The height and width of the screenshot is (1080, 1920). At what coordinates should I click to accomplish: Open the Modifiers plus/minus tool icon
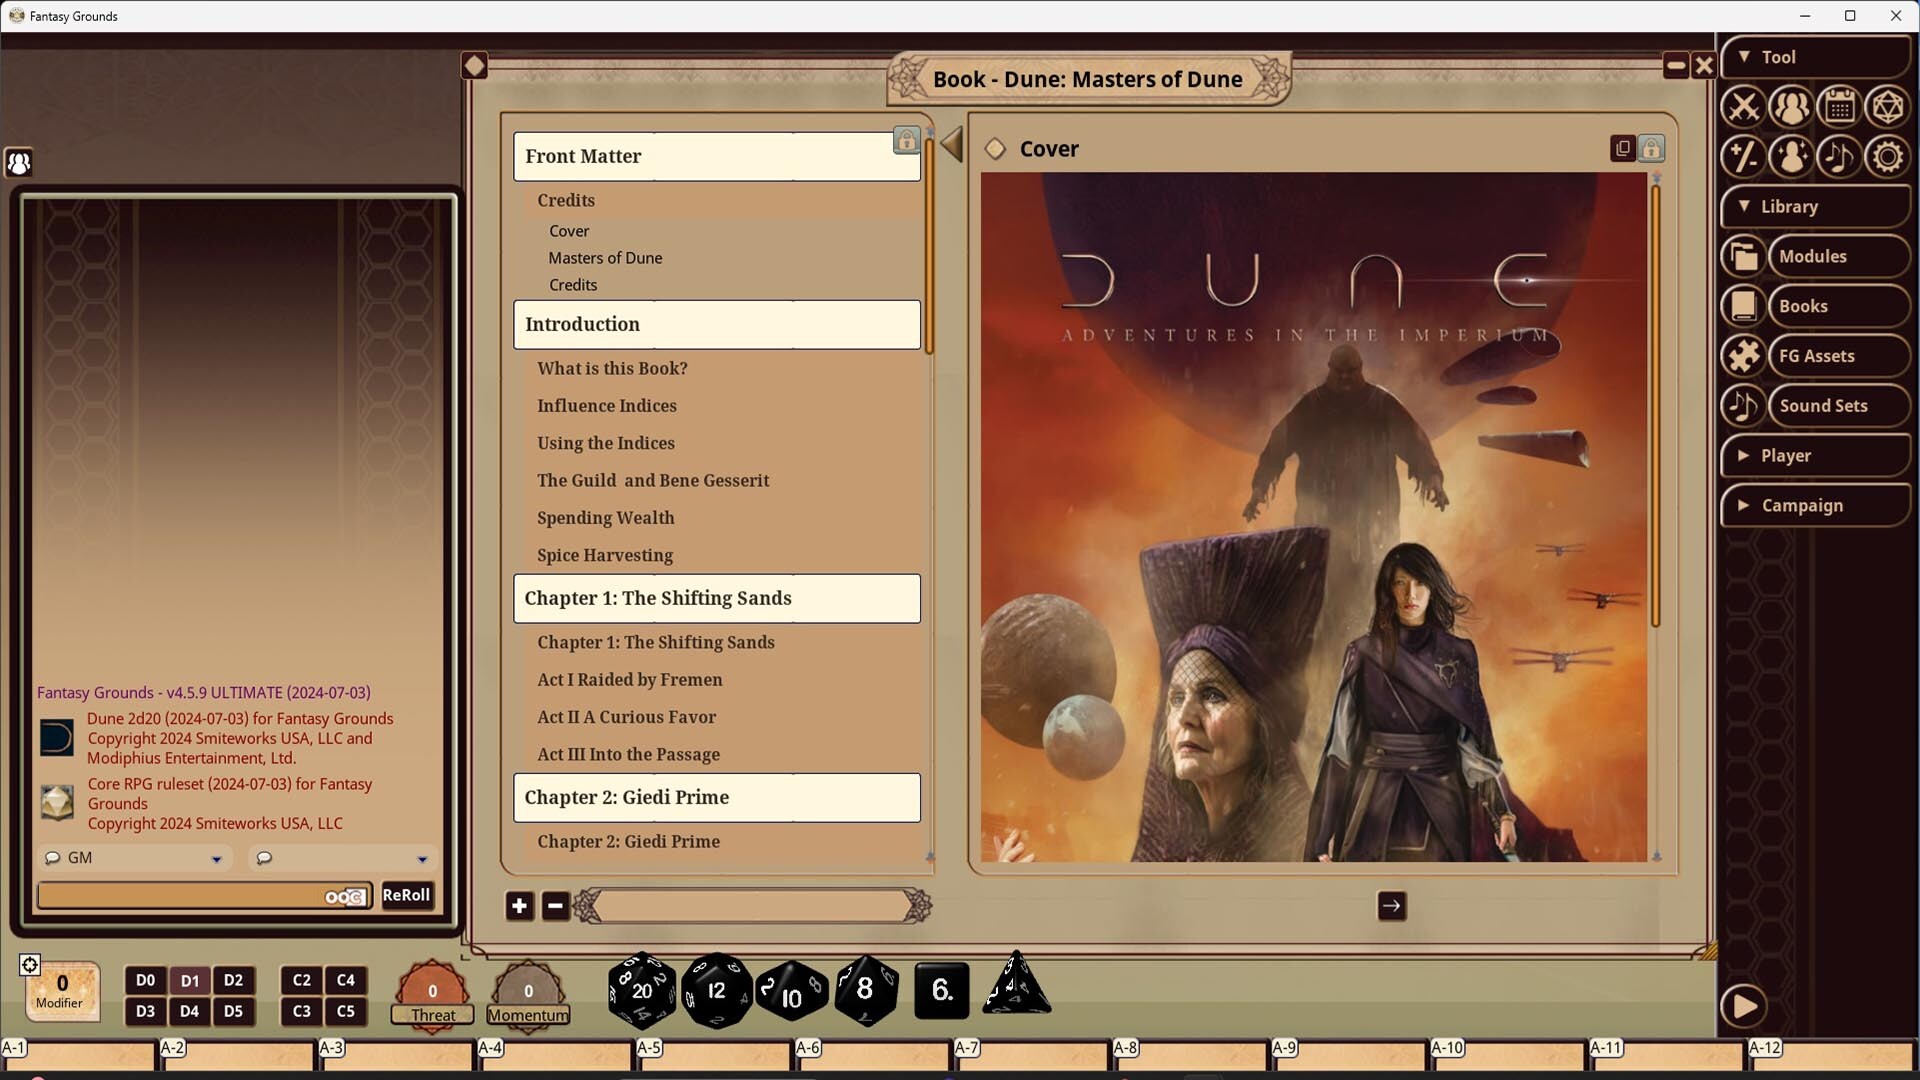[1742, 157]
